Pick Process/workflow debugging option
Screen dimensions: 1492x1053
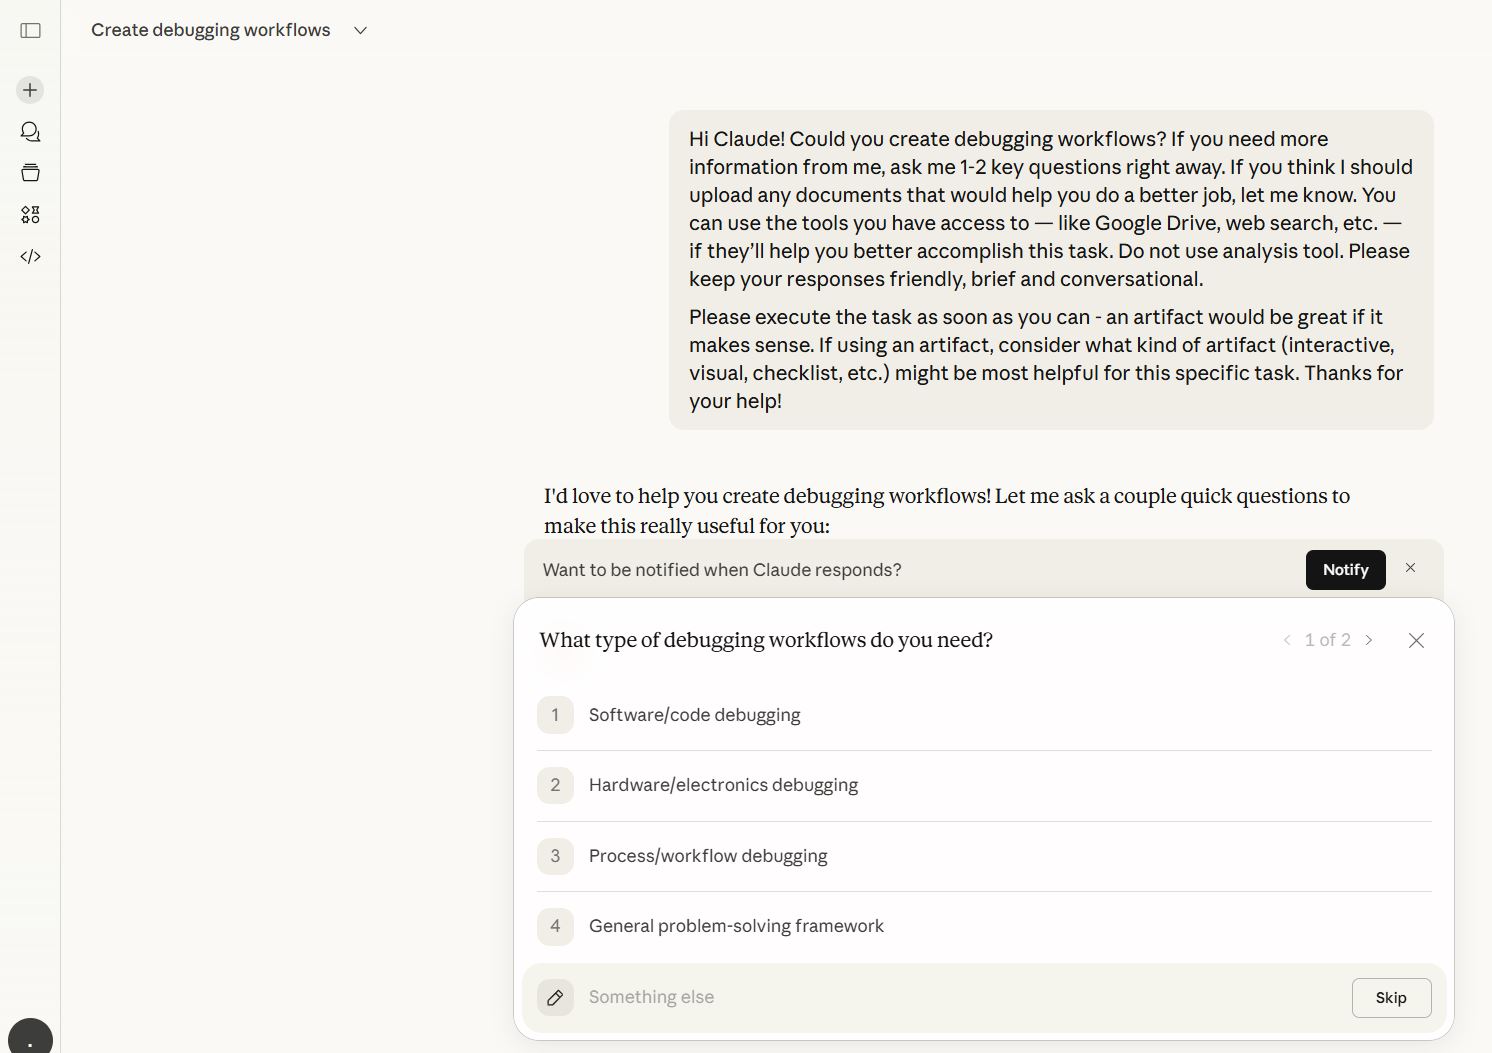tap(708, 856)
